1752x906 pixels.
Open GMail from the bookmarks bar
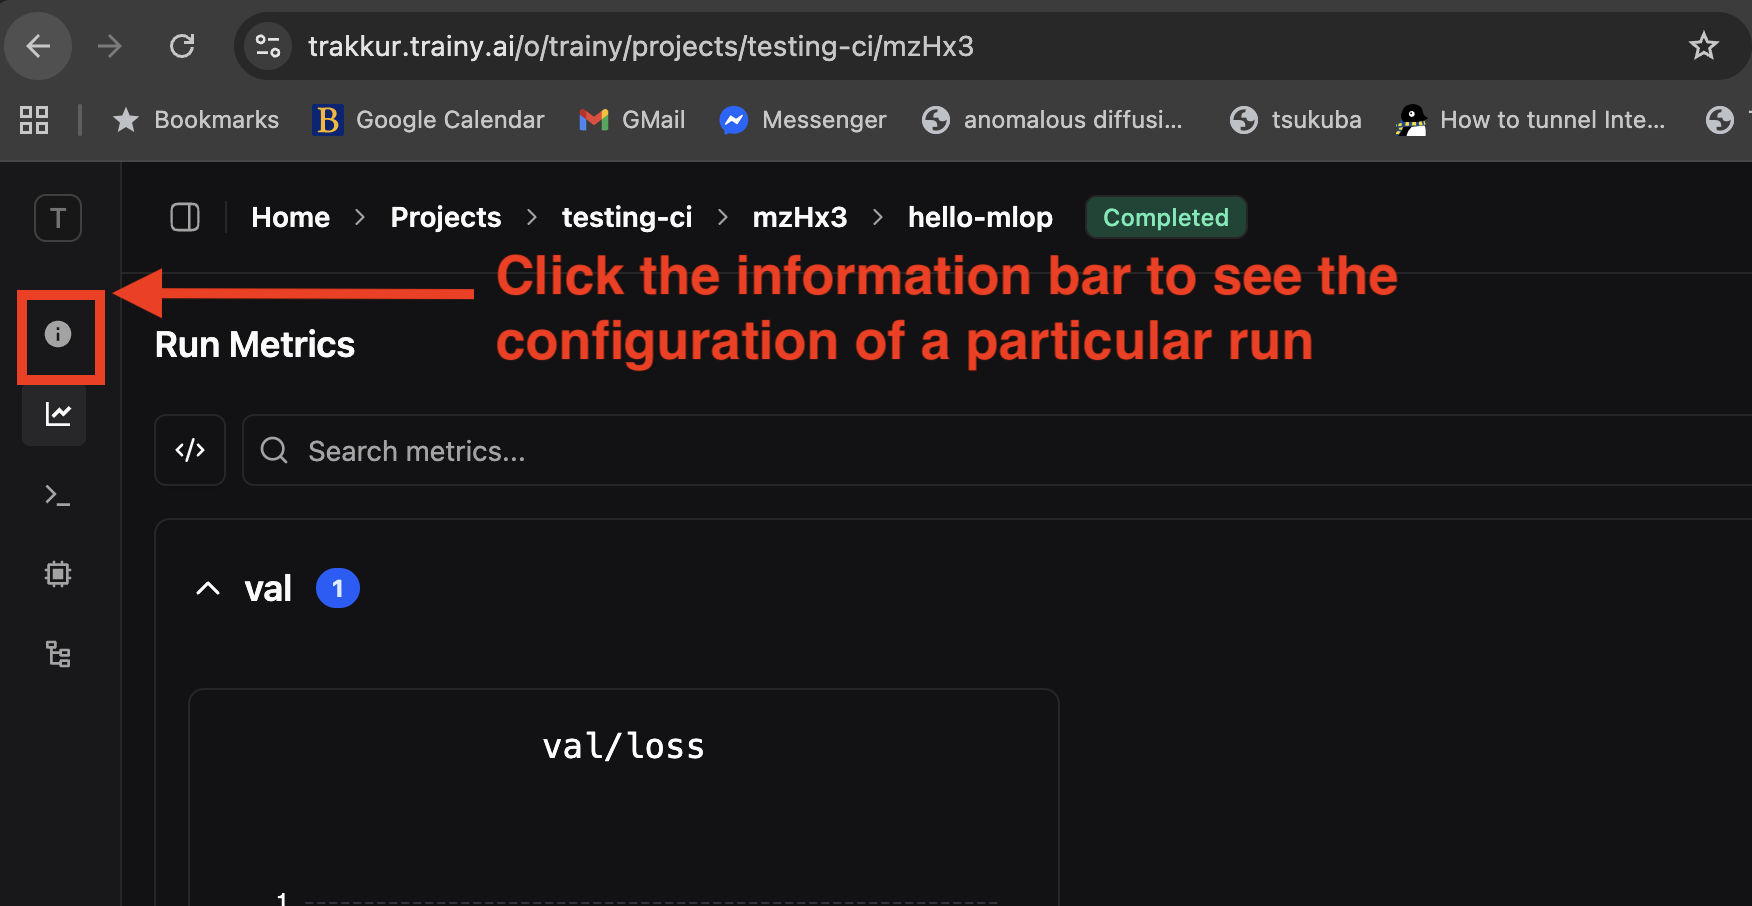pos(631,119)
